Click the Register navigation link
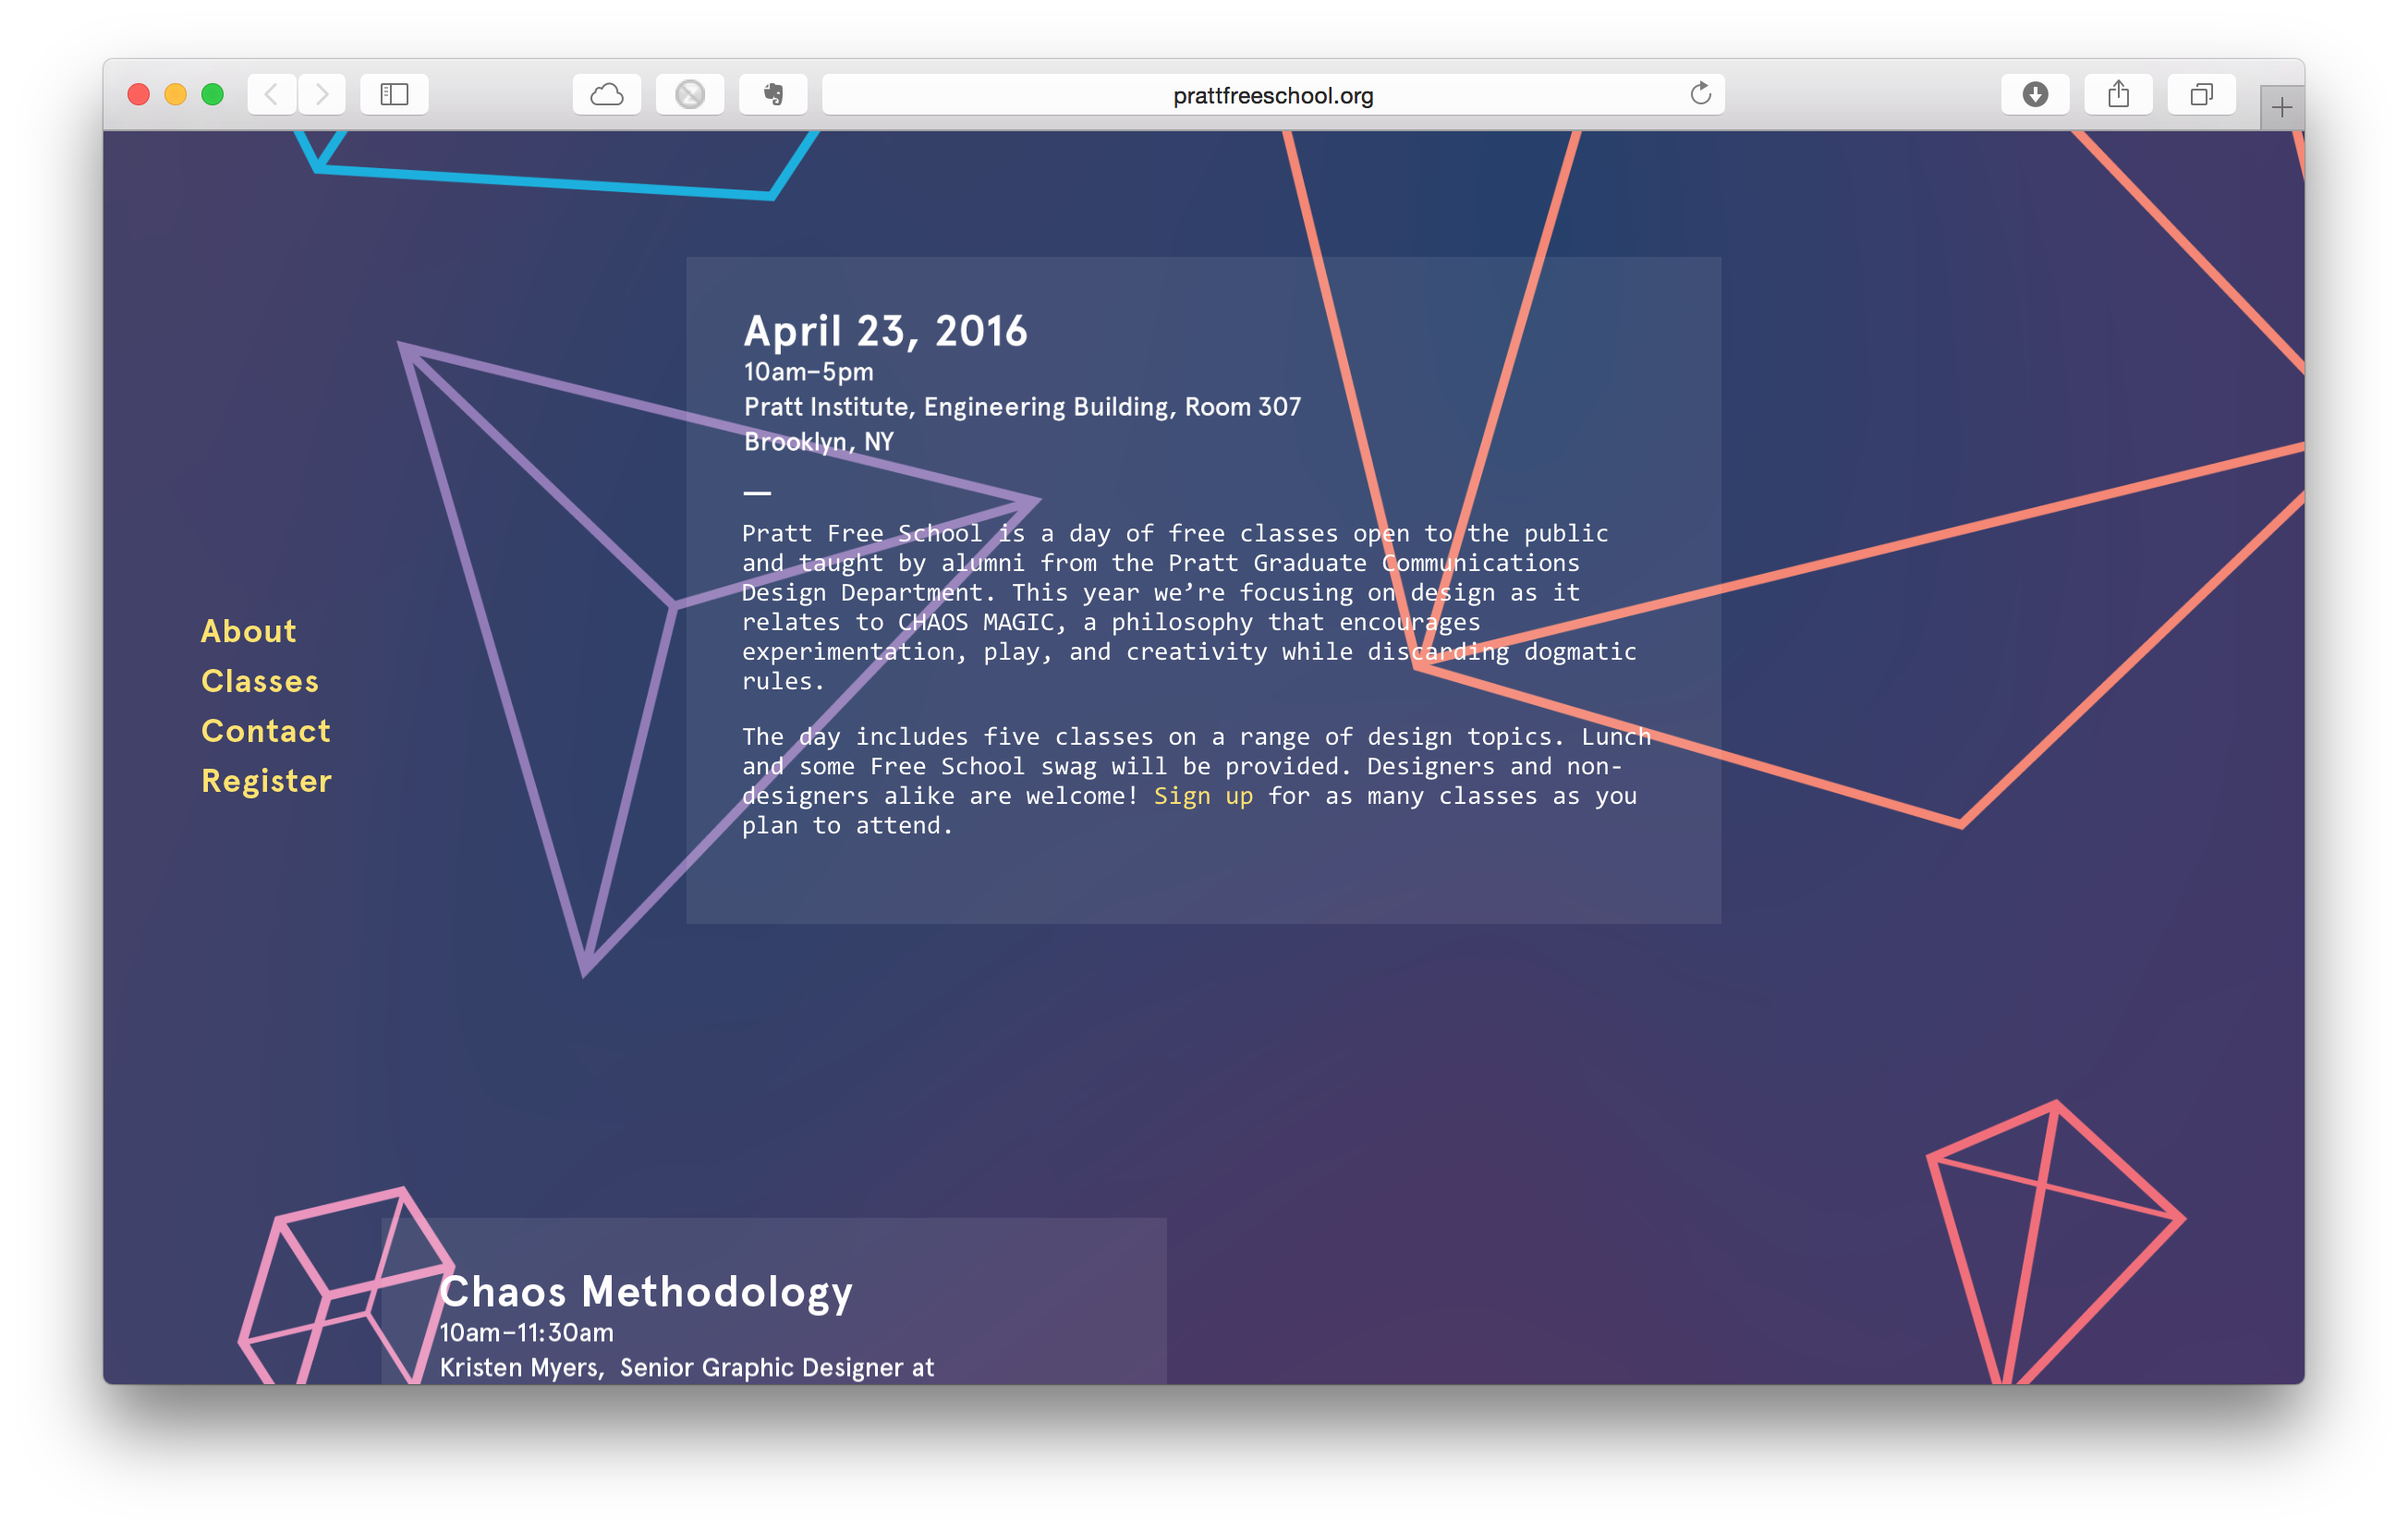 [x=266, y=781]
